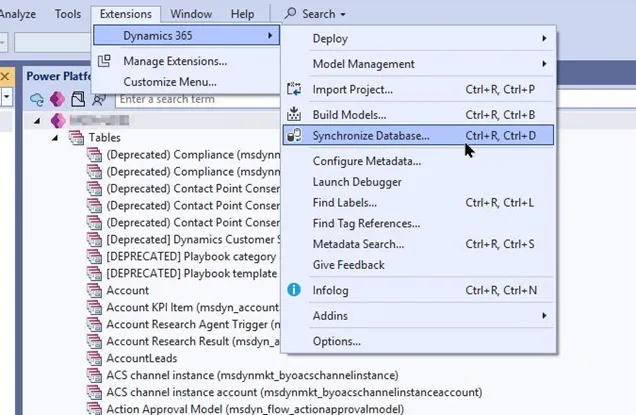Open the Window menu
Viewport: 636px width, 415px height.
pos(191,14)
